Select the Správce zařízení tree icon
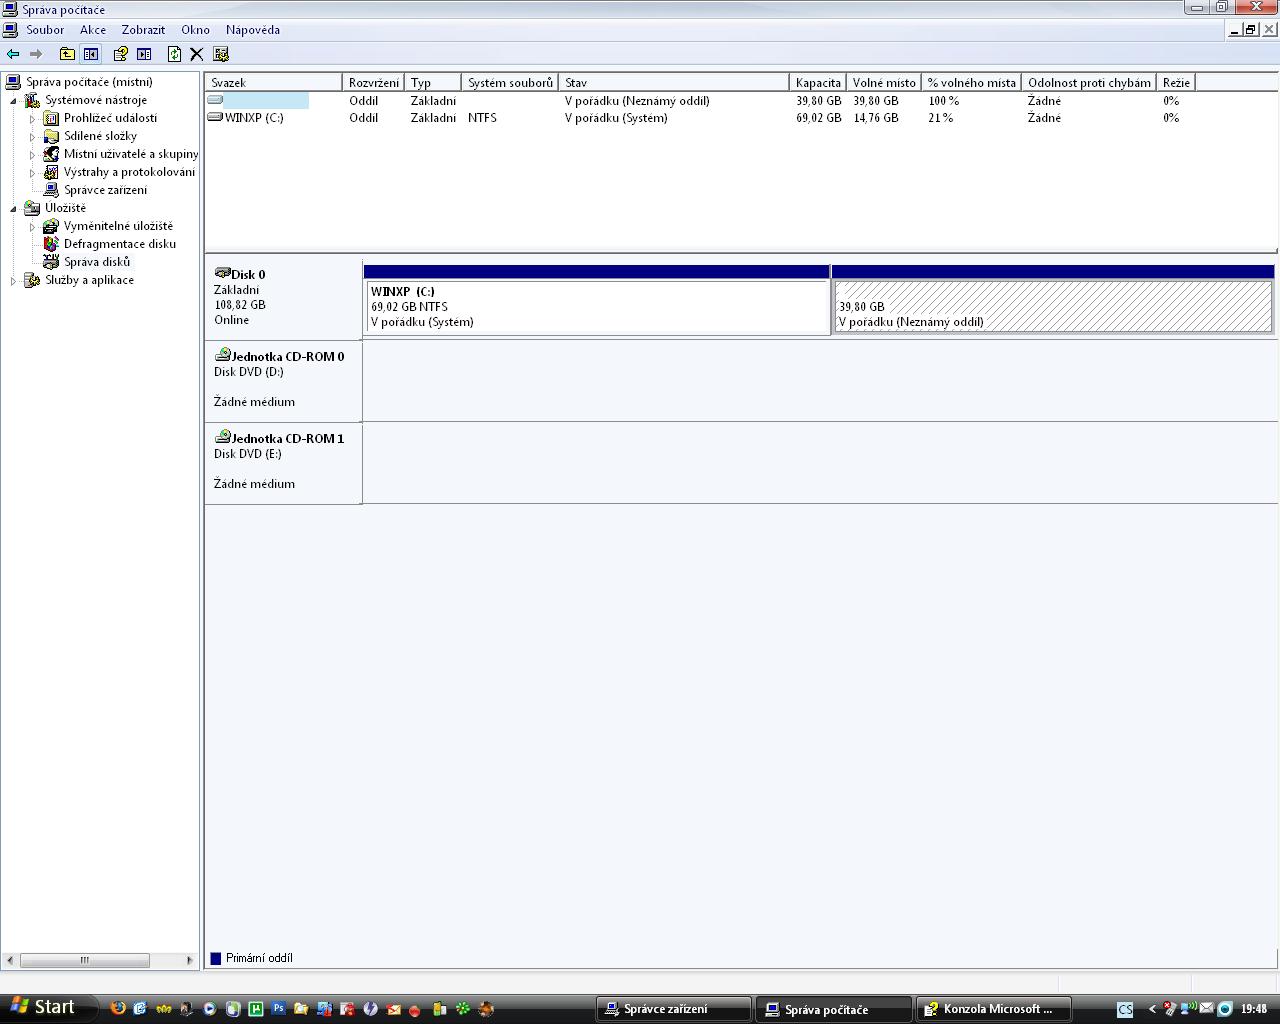1280x1024 pixels. pos(51,190)
